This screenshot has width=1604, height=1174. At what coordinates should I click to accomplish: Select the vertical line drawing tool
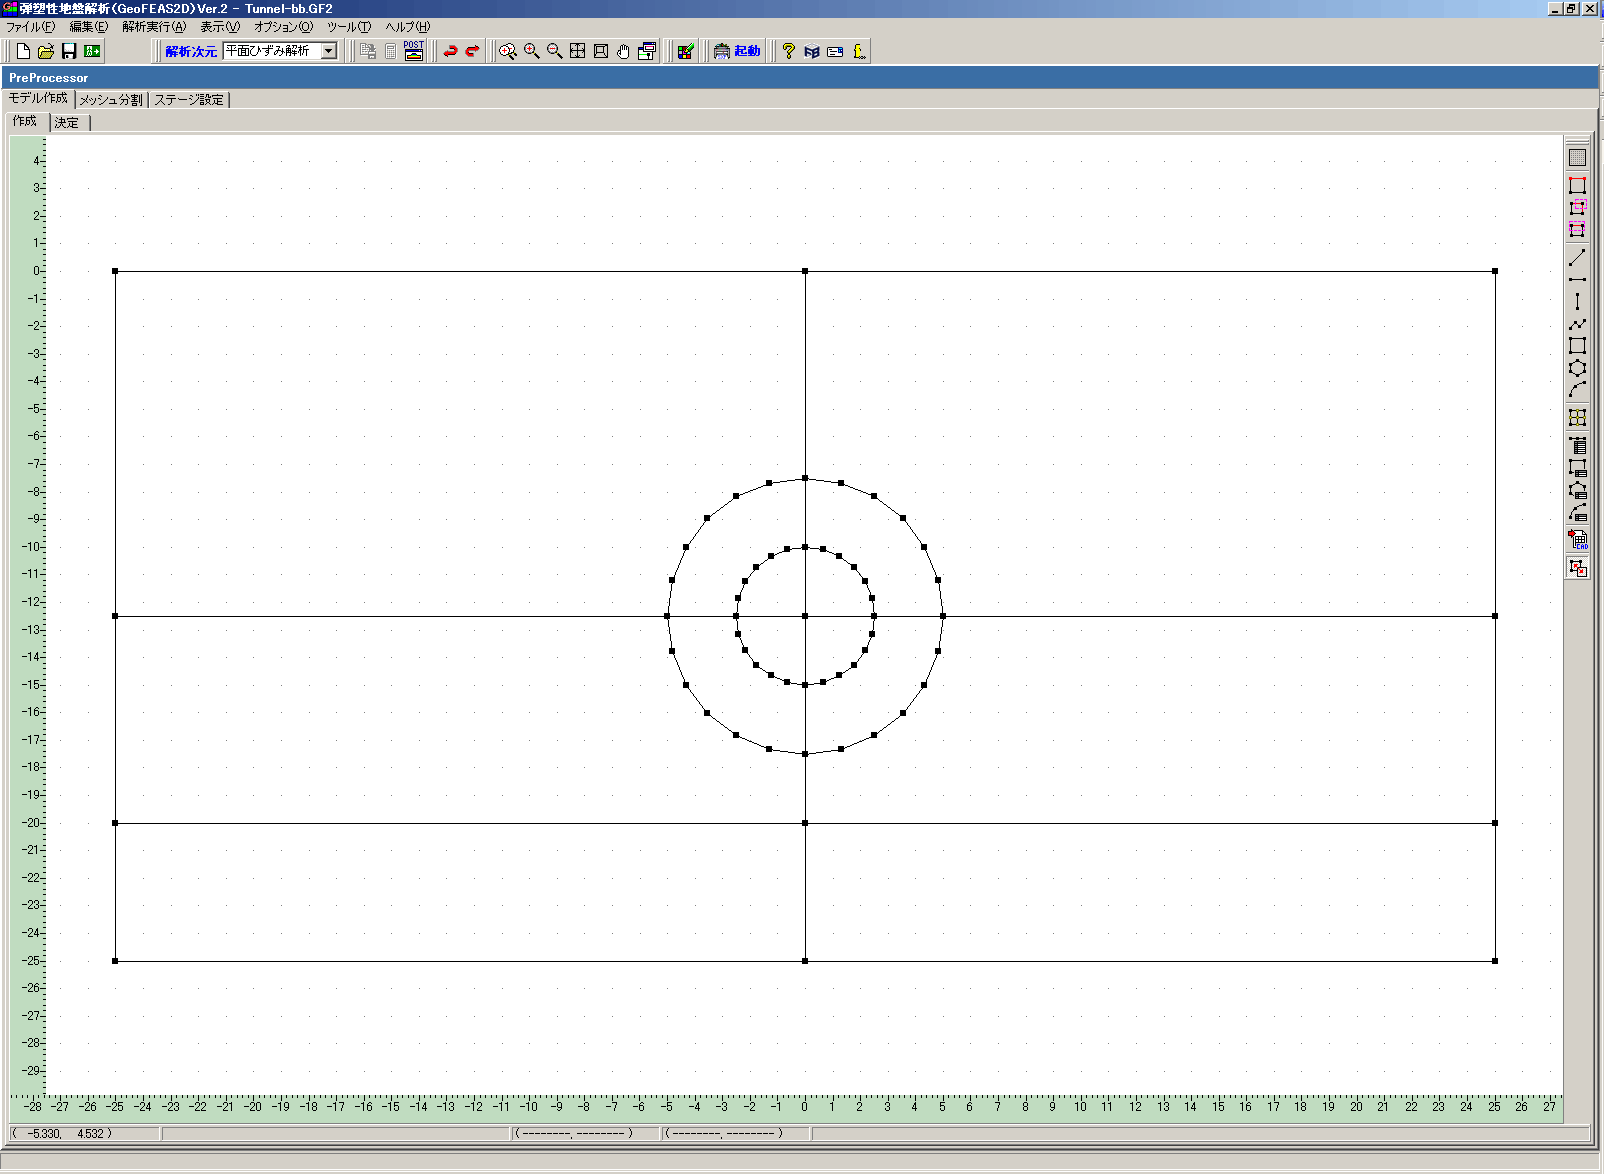point(1577,301)
